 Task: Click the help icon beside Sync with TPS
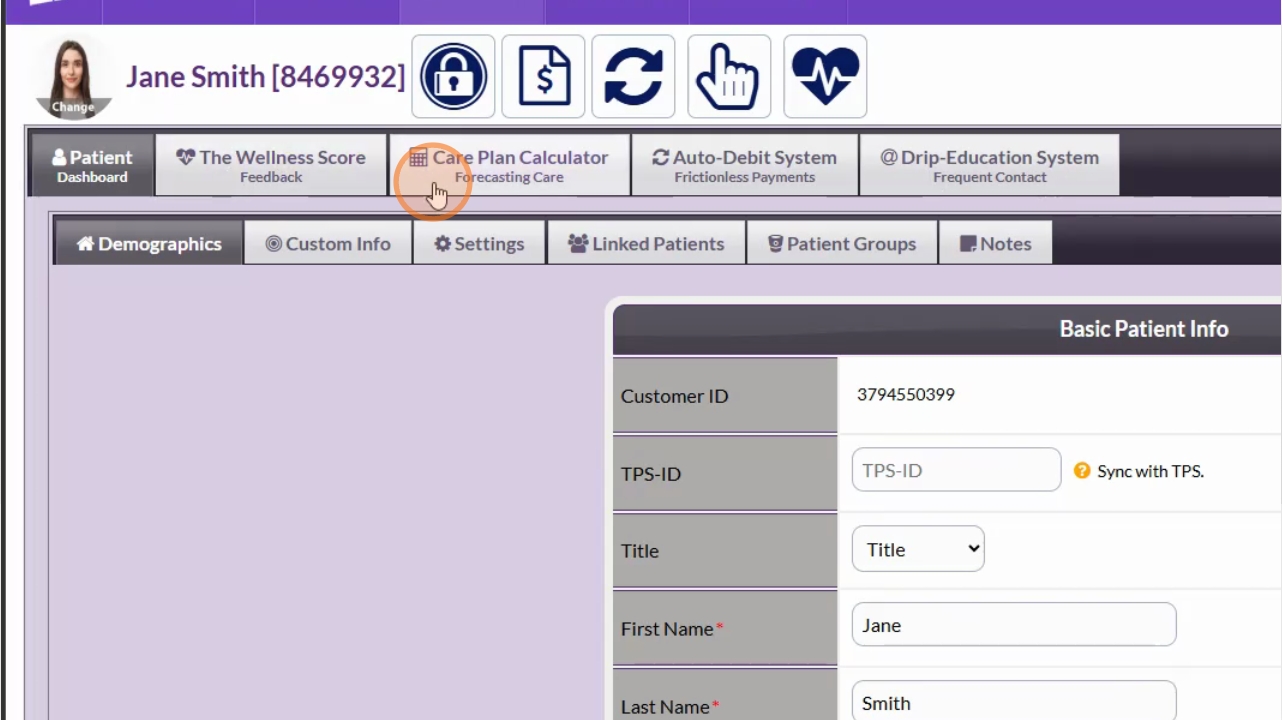(x=1081, y=470)
